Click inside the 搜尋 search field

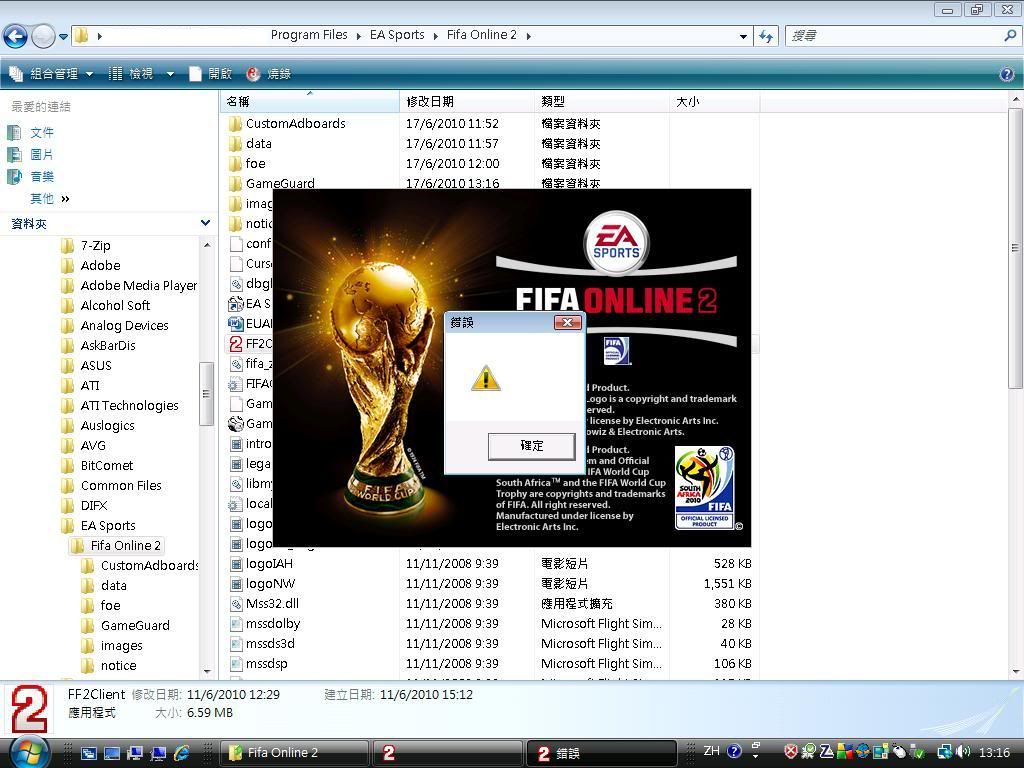coord(895,36)
